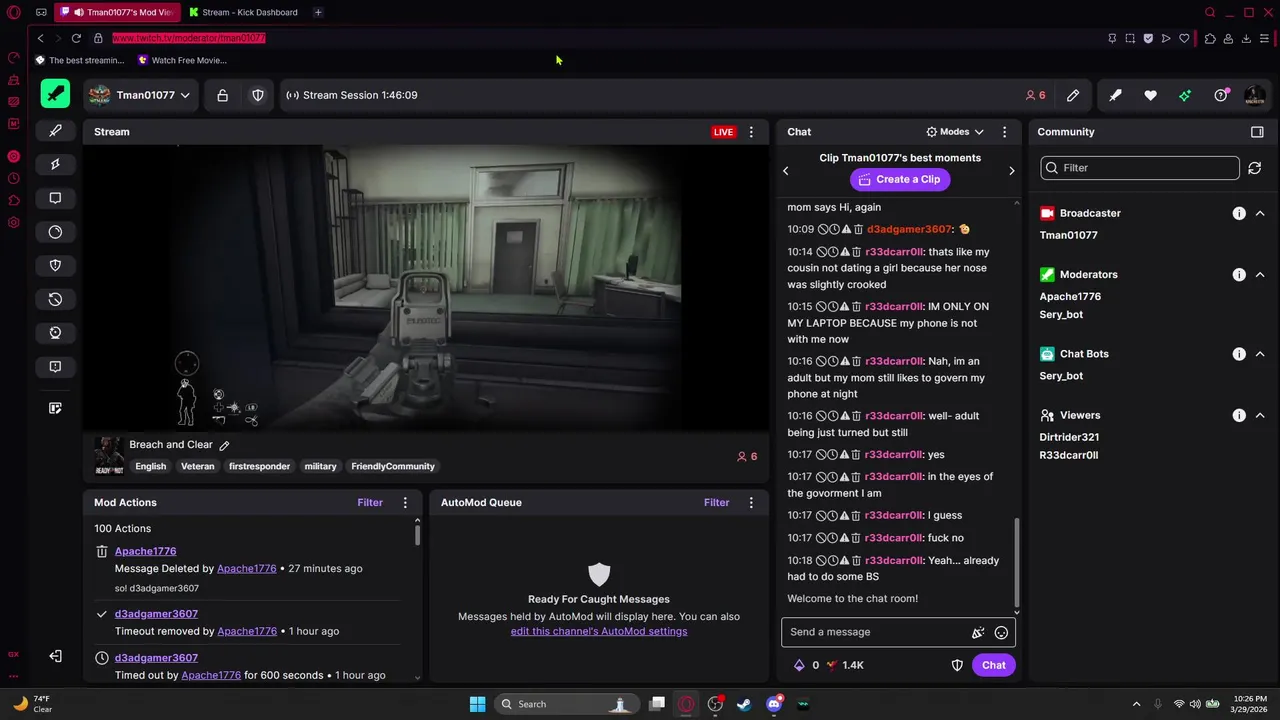The image size is (1280, 720).
Task: Click Create a Clip button
Action: (x=899, y=179)
